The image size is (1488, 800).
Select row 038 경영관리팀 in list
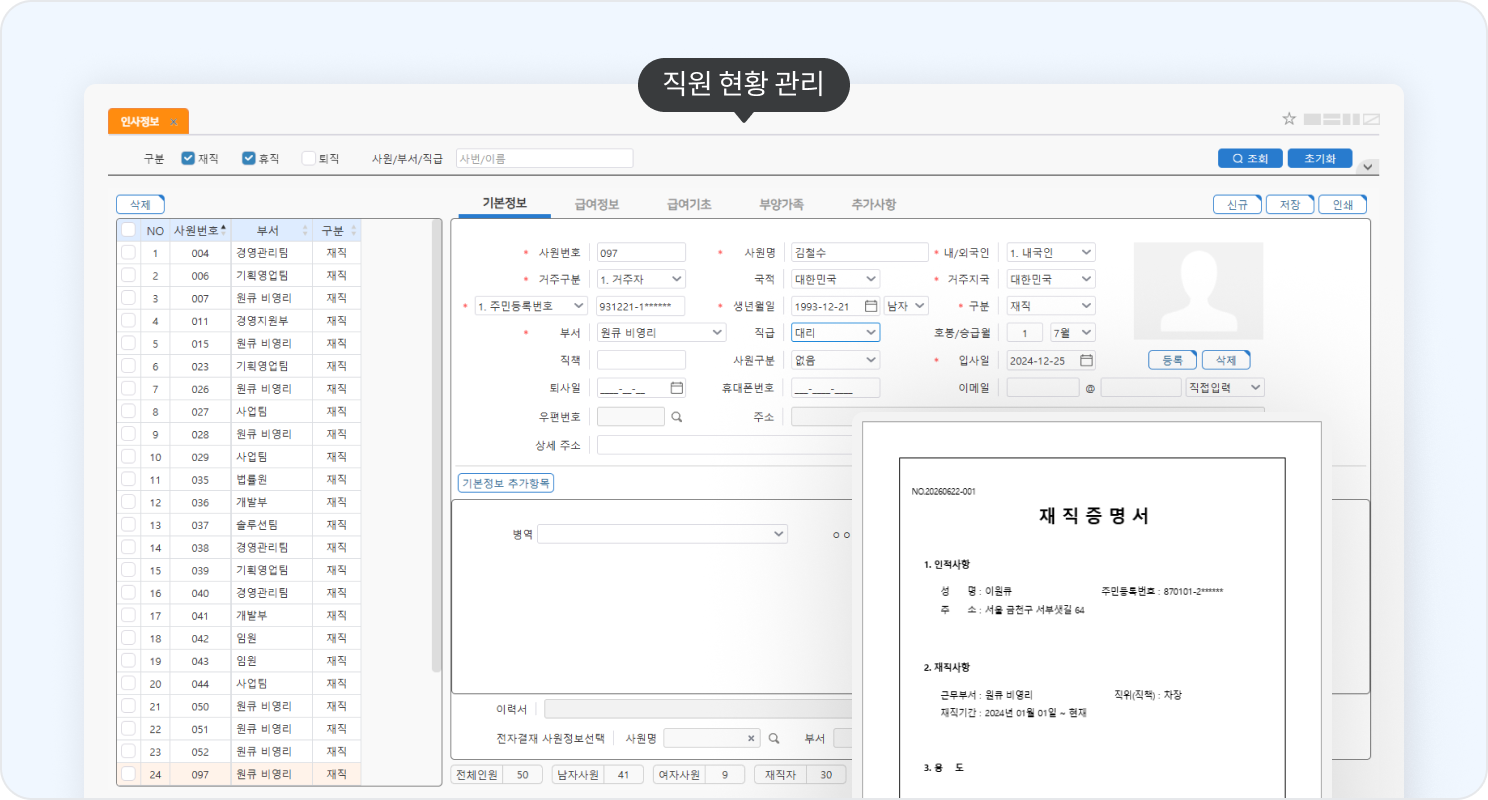[240, 547]
